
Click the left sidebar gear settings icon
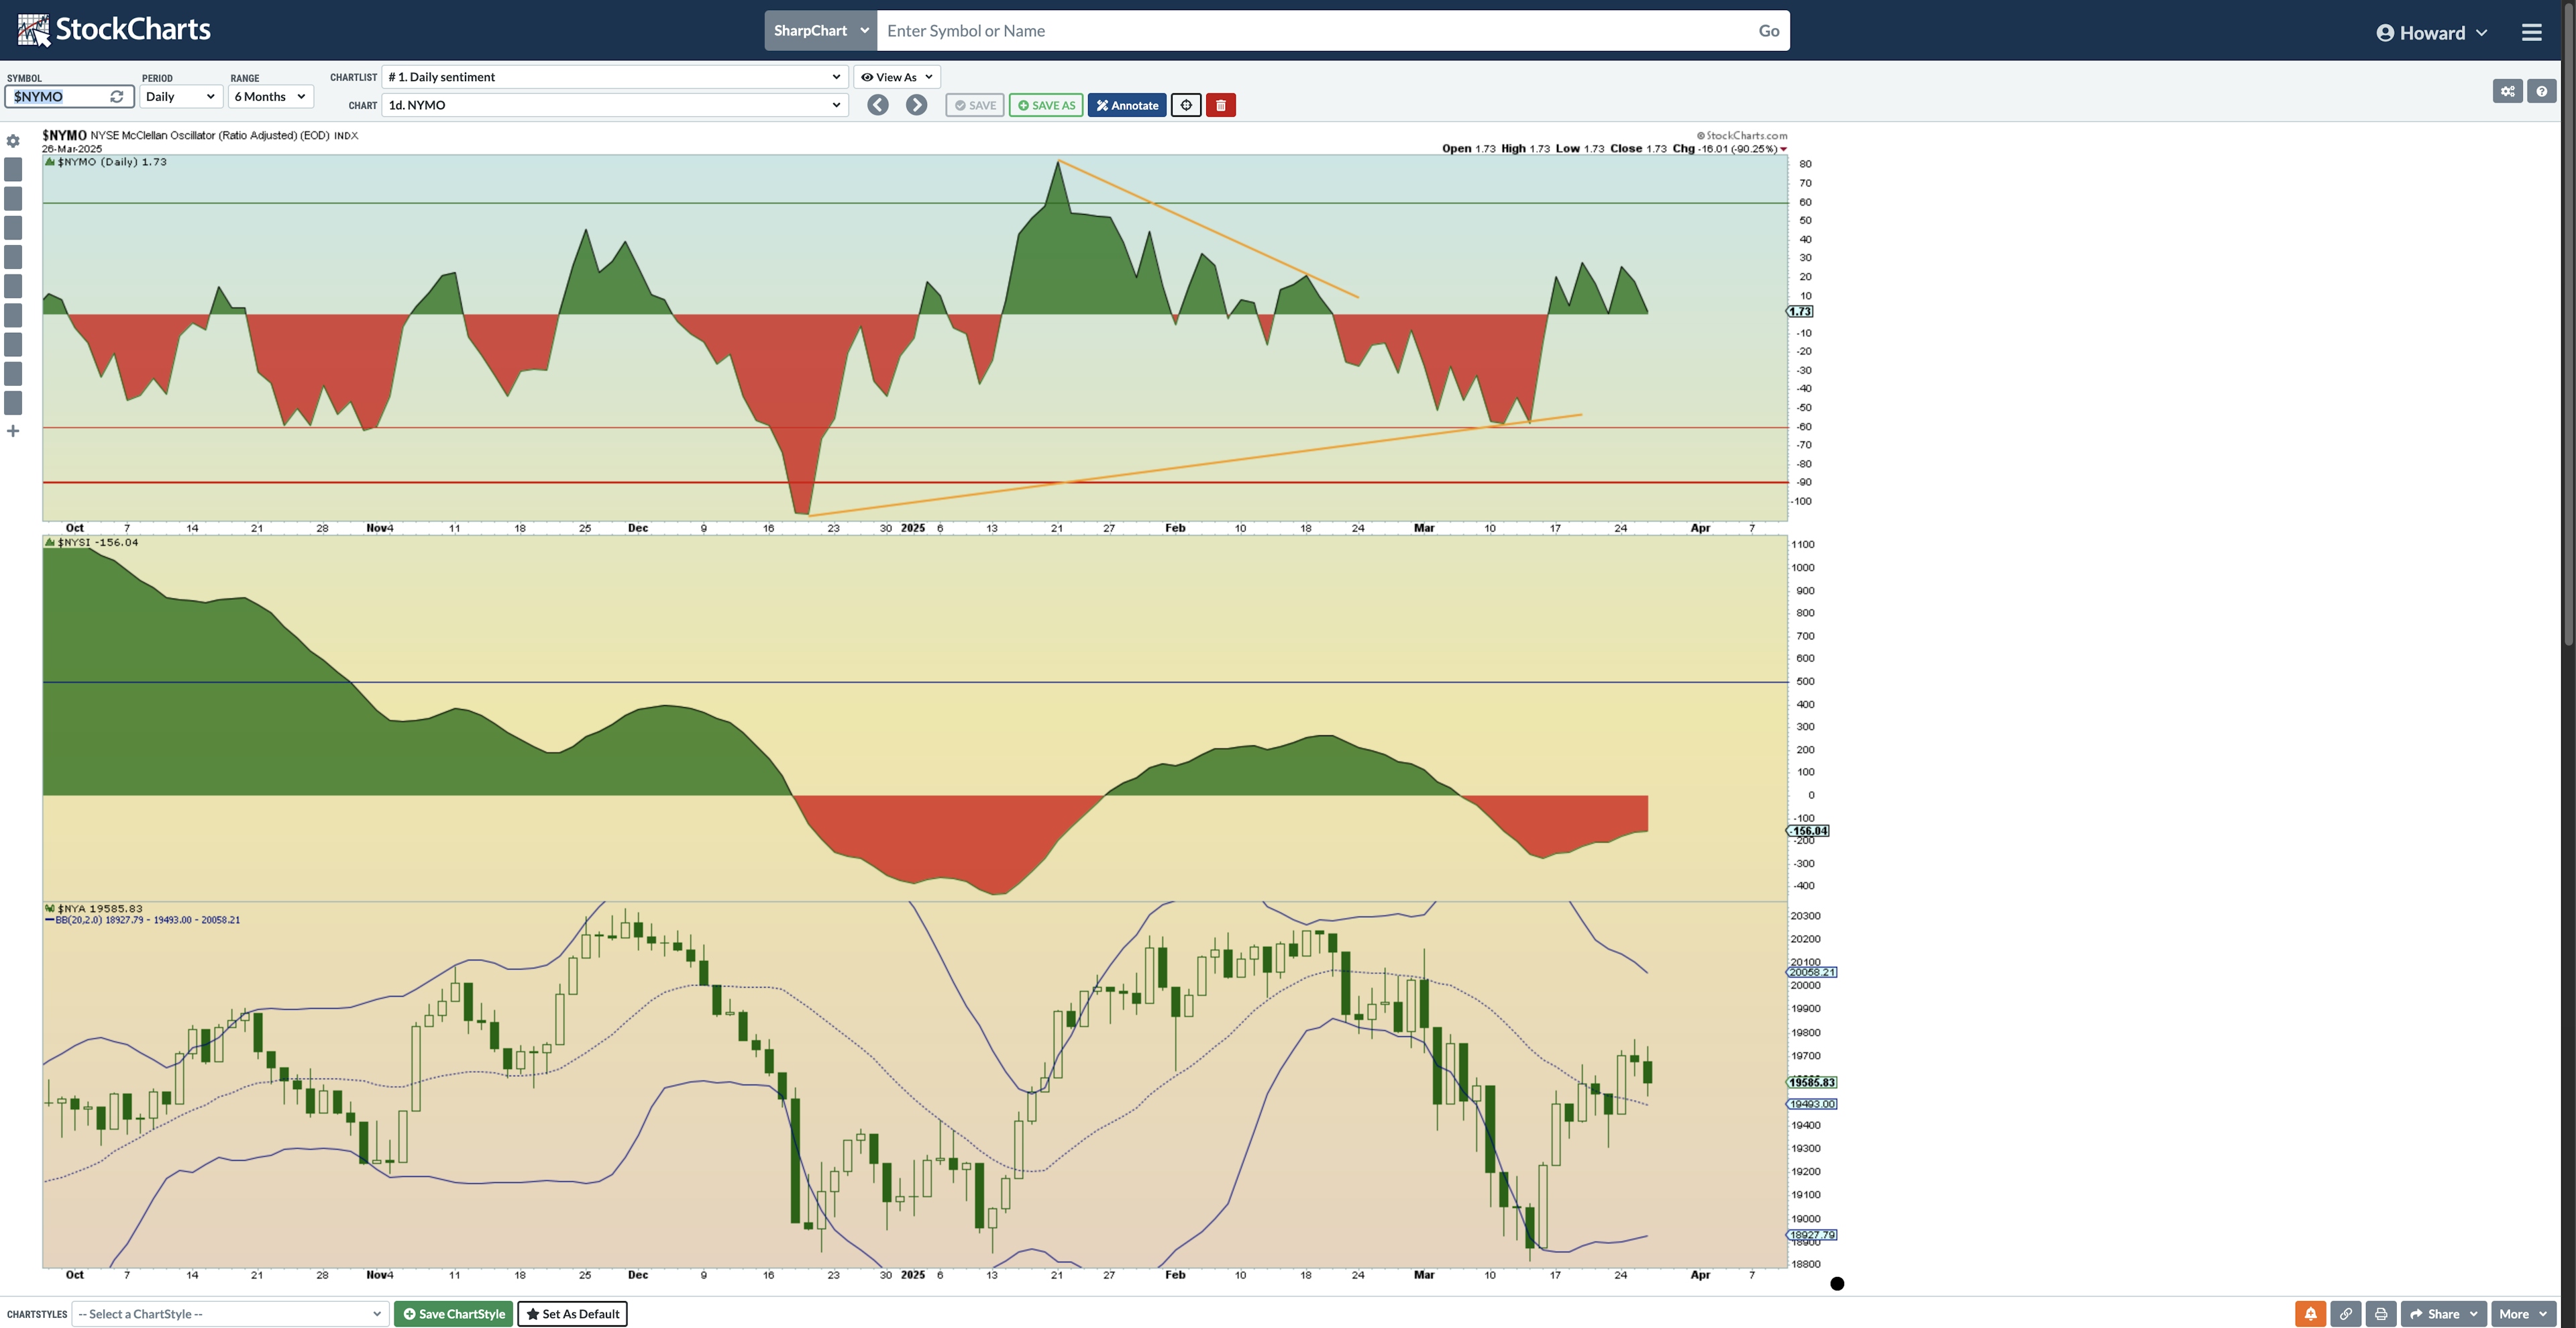pos(13,141)
